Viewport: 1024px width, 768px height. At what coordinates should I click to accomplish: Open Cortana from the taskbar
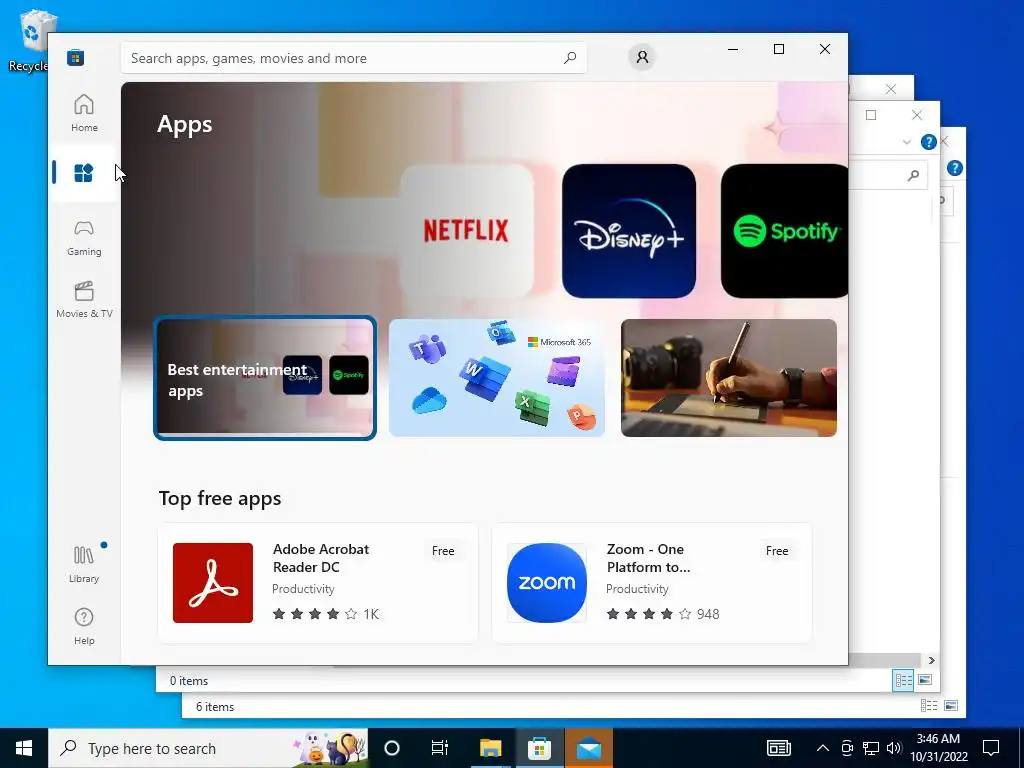pos(392,748)
